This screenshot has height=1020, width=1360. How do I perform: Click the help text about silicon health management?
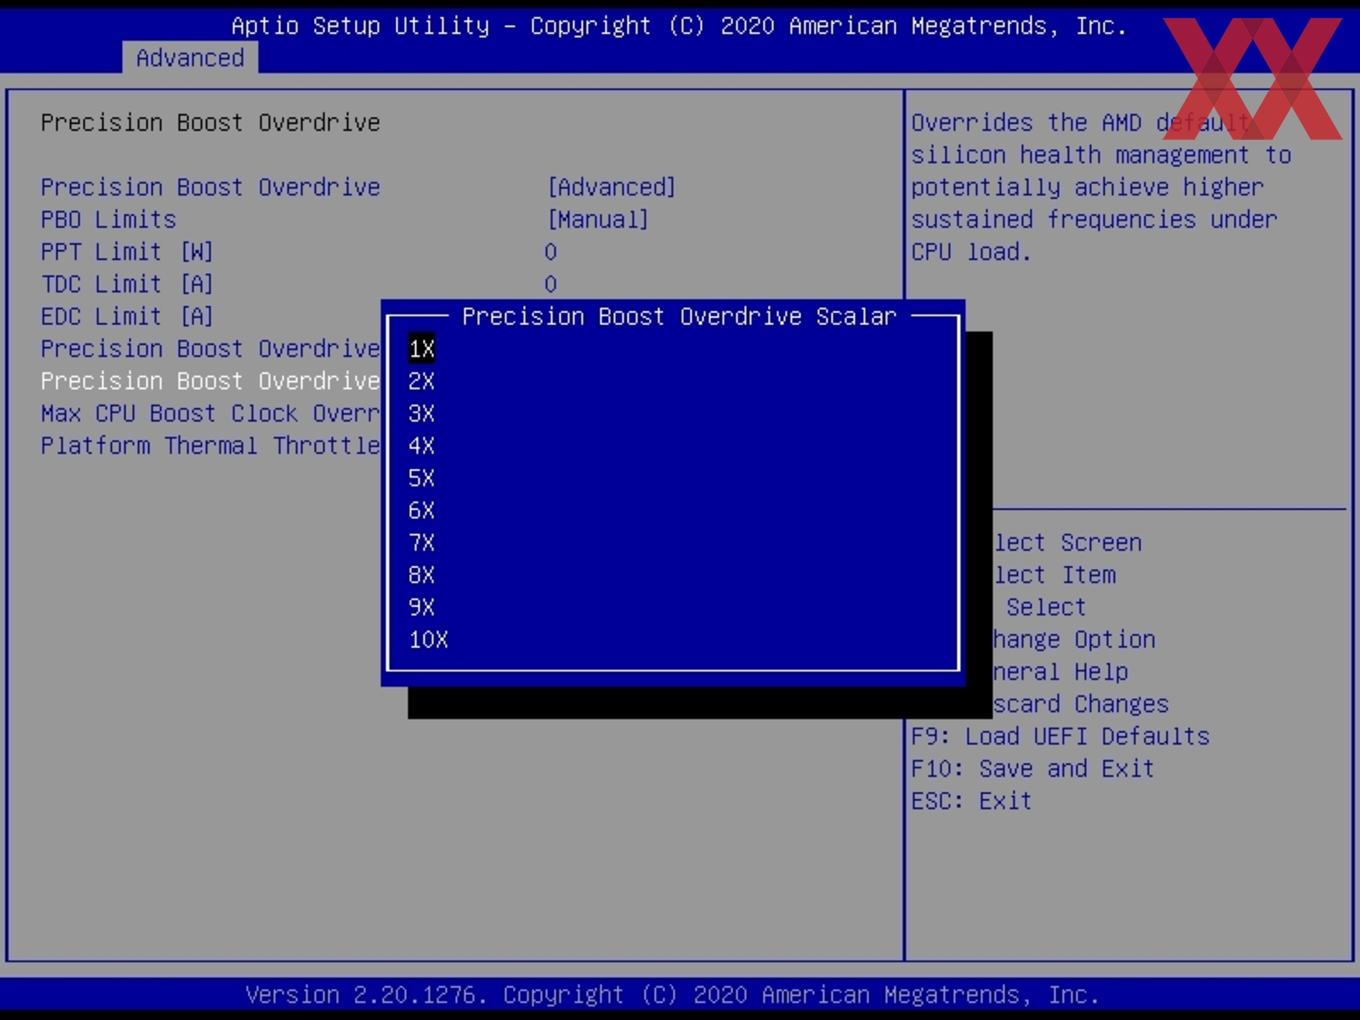point(1101,187)
